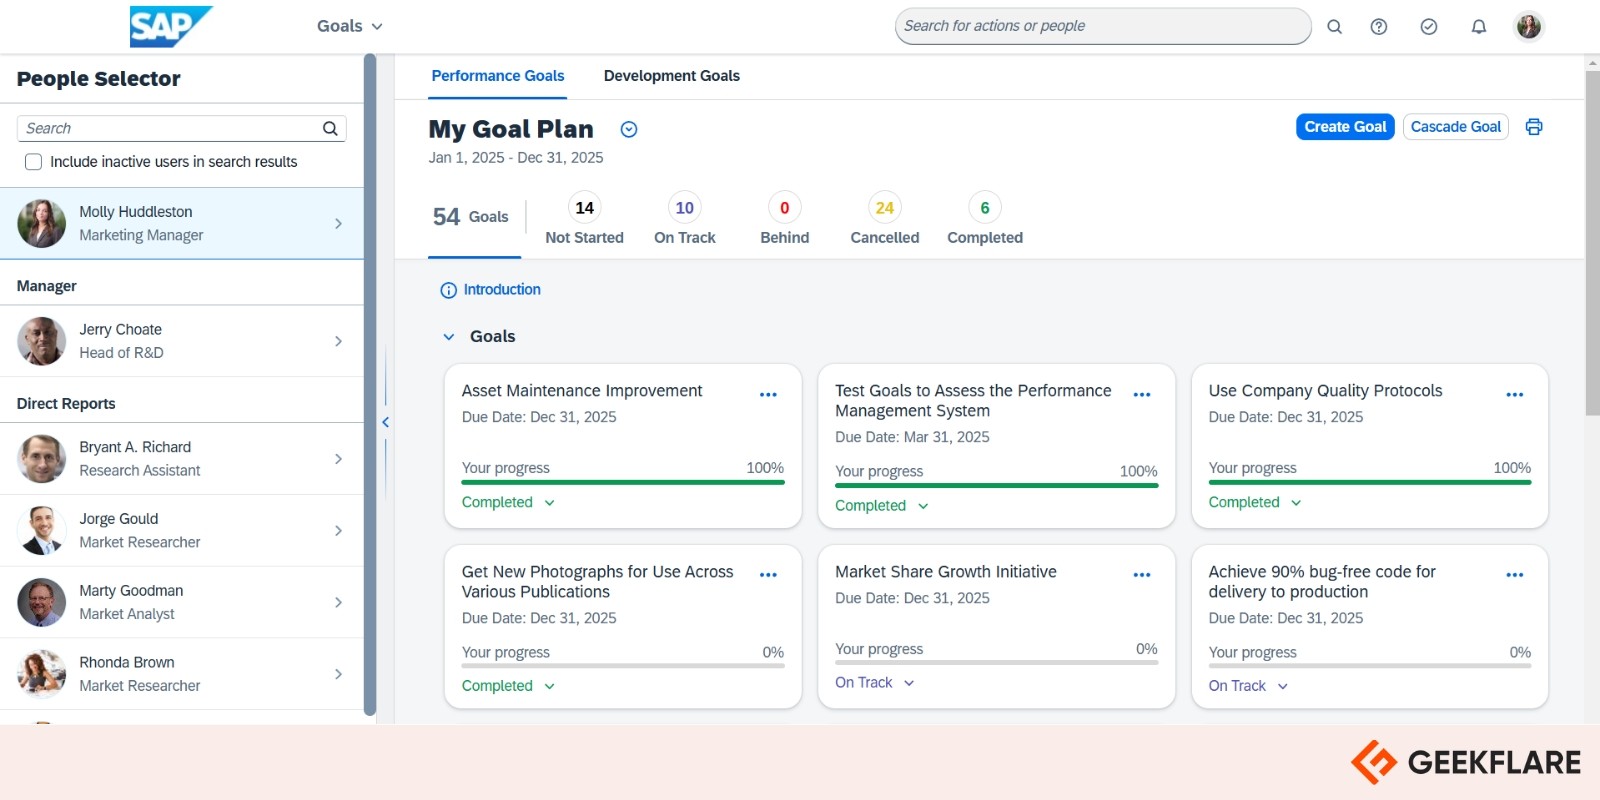Click the People Selector panel scrollbar
Screen dimensions: 1600x800
click(x=370, y=385)
